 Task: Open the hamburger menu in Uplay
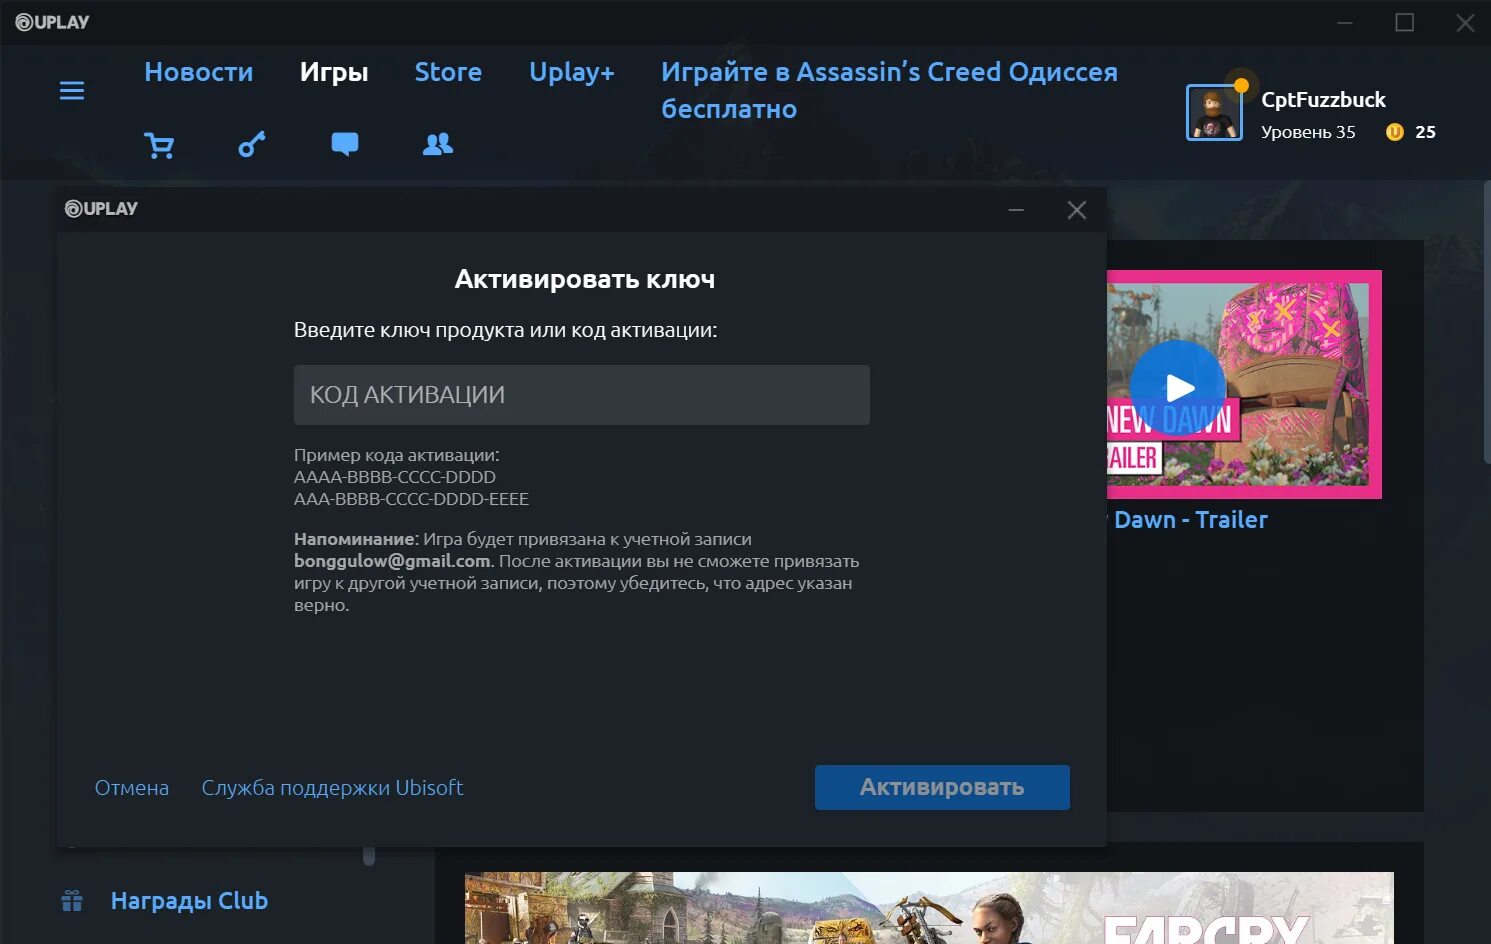(72, 91)
